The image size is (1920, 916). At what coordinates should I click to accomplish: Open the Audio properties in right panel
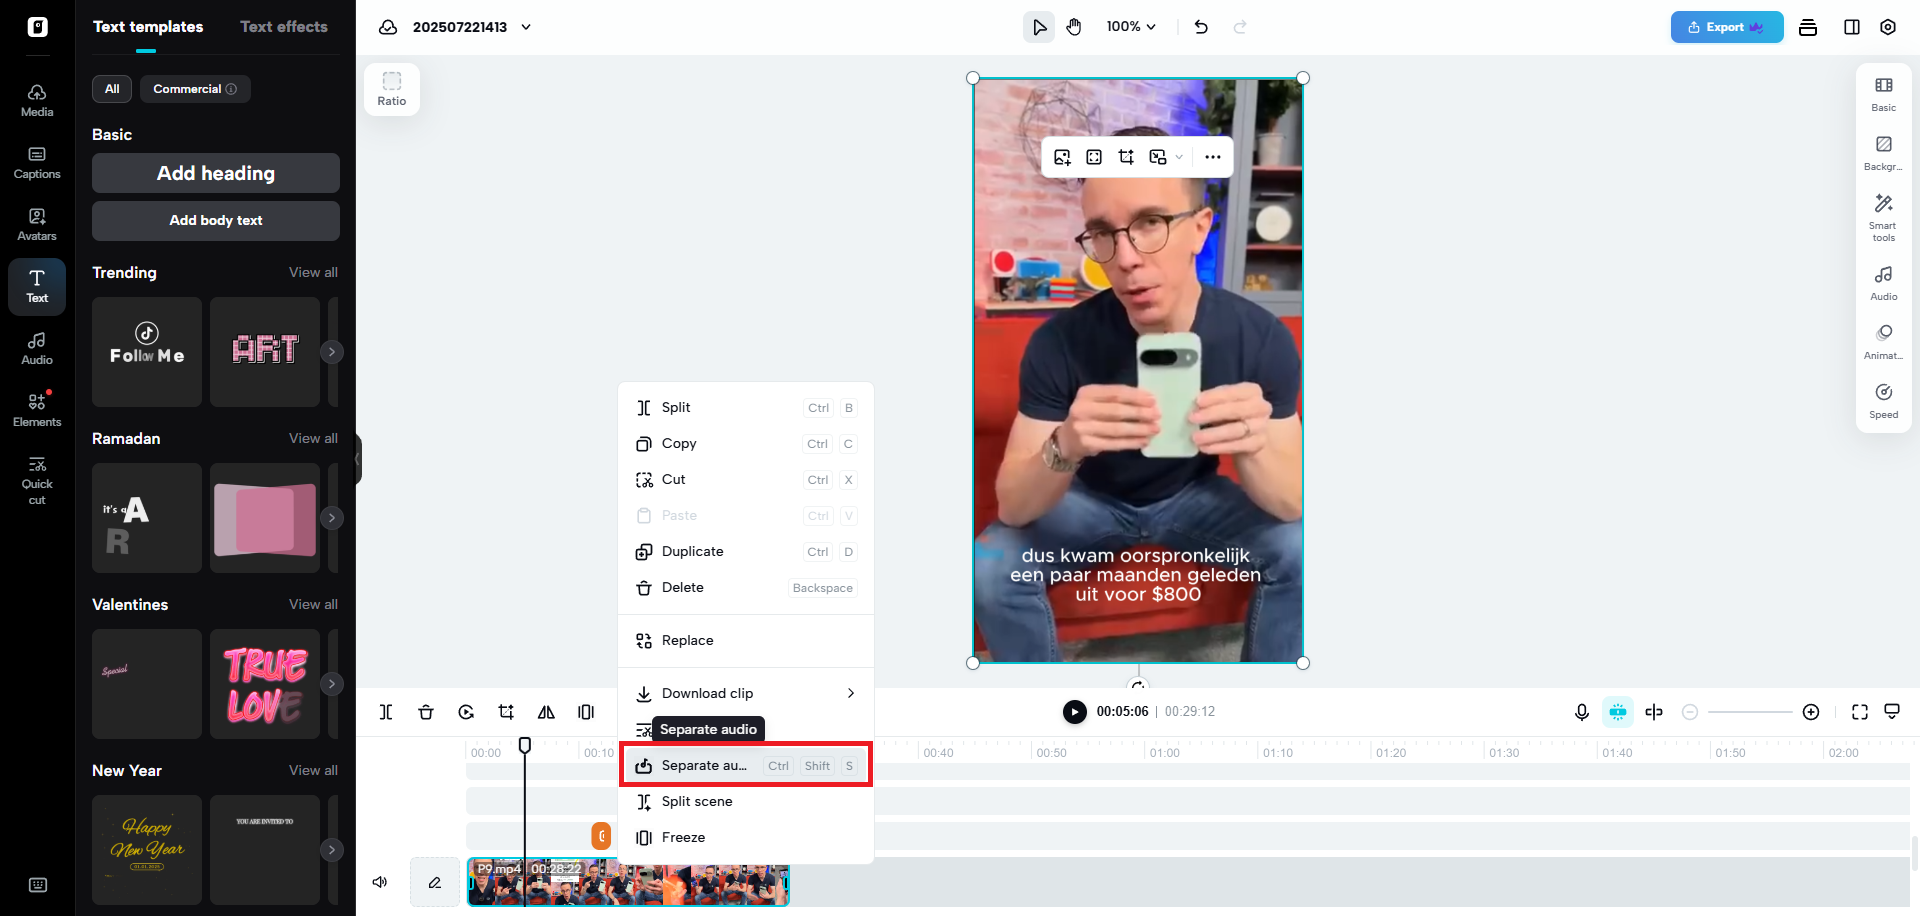pyautogui.click(x=1884, y=283)
